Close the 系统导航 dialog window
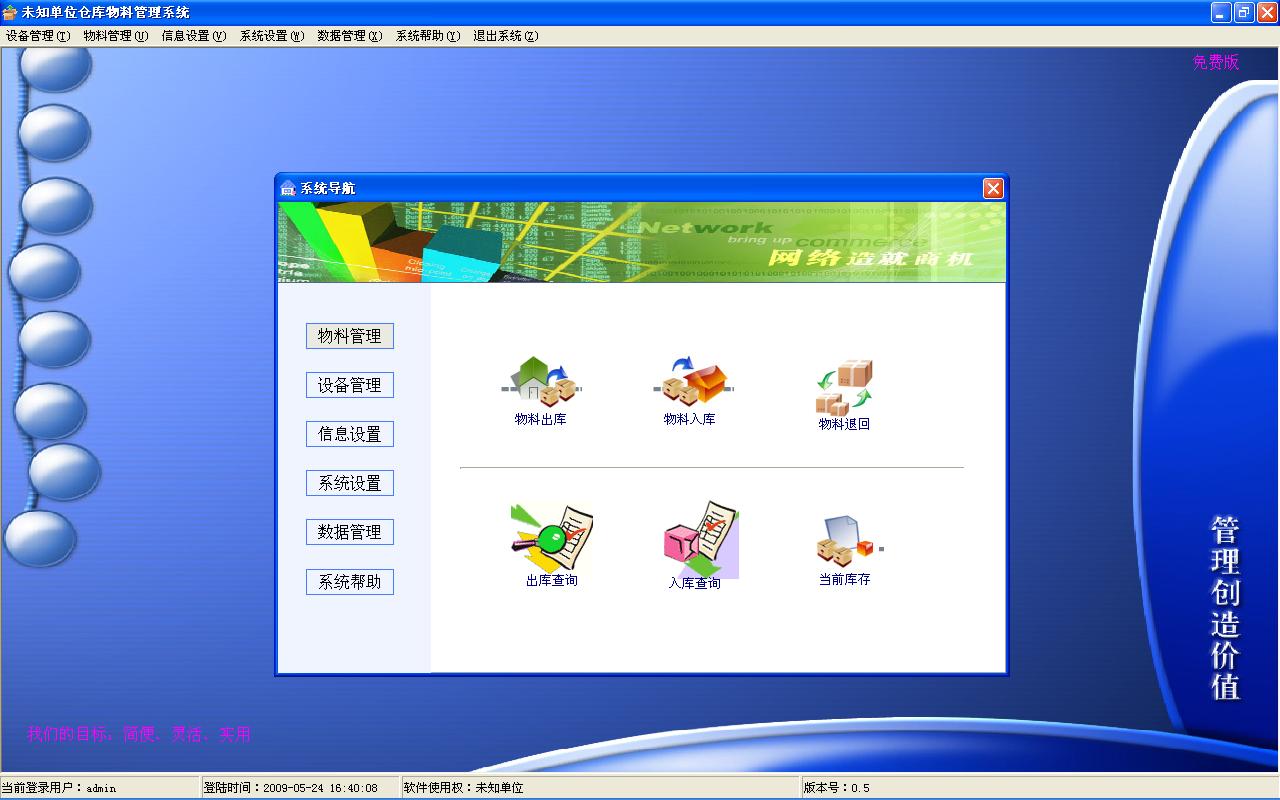This screenshot has height=800, width=1280. 992,188
